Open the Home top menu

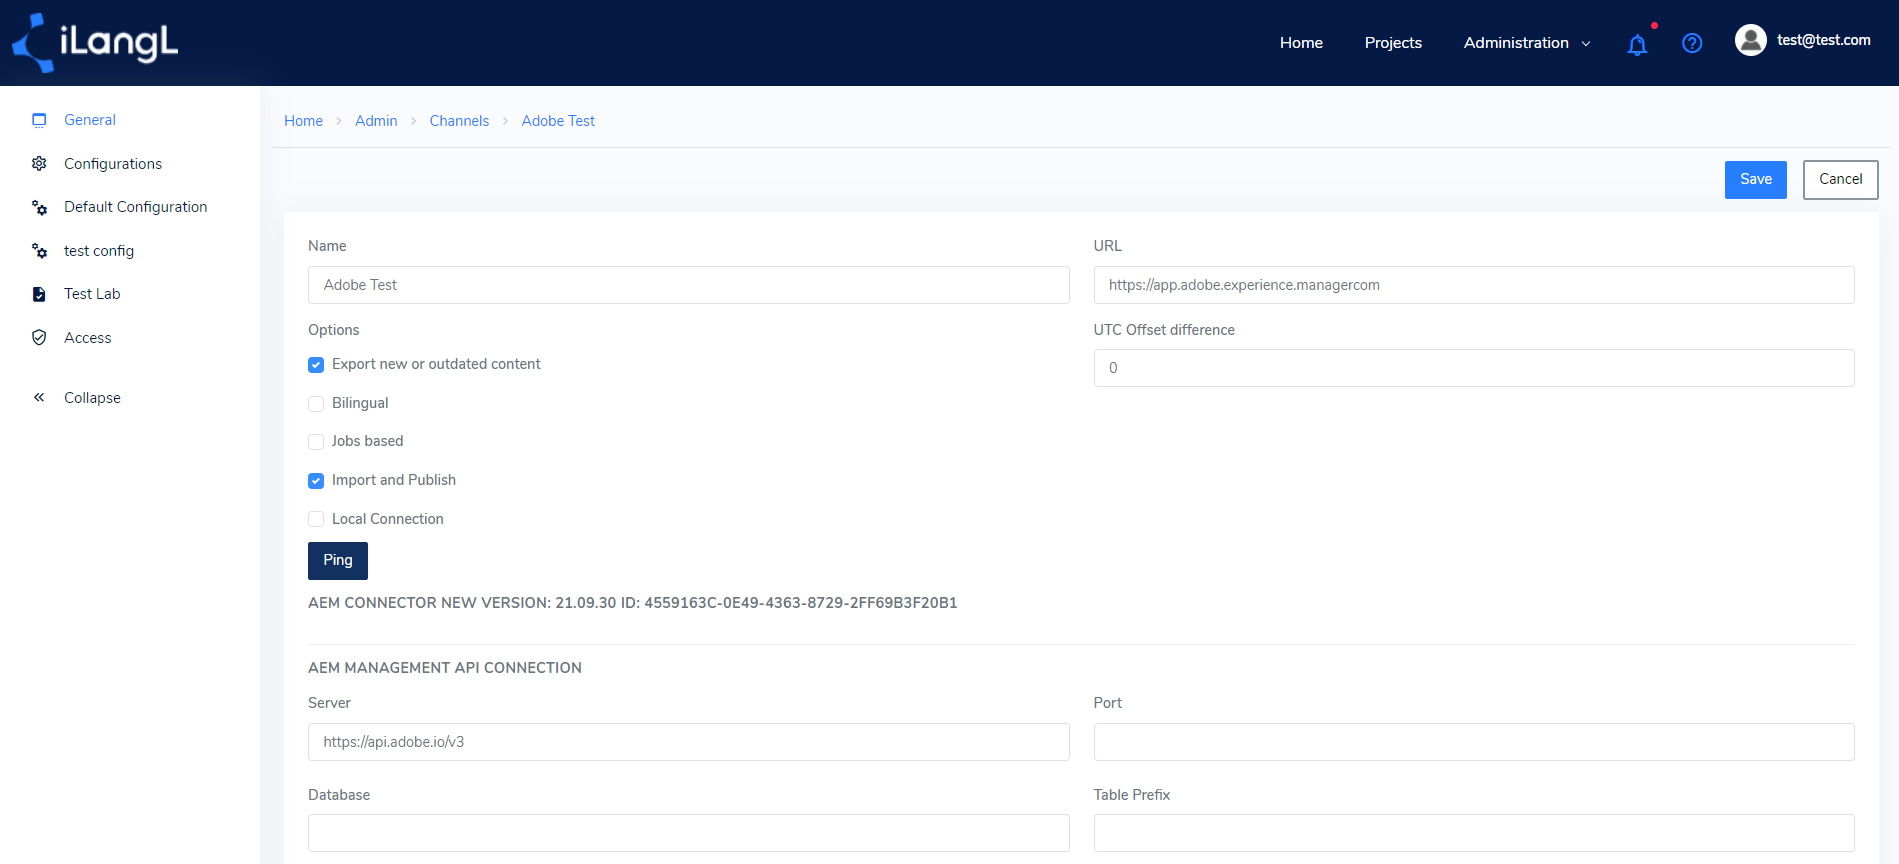[1301, 42]
